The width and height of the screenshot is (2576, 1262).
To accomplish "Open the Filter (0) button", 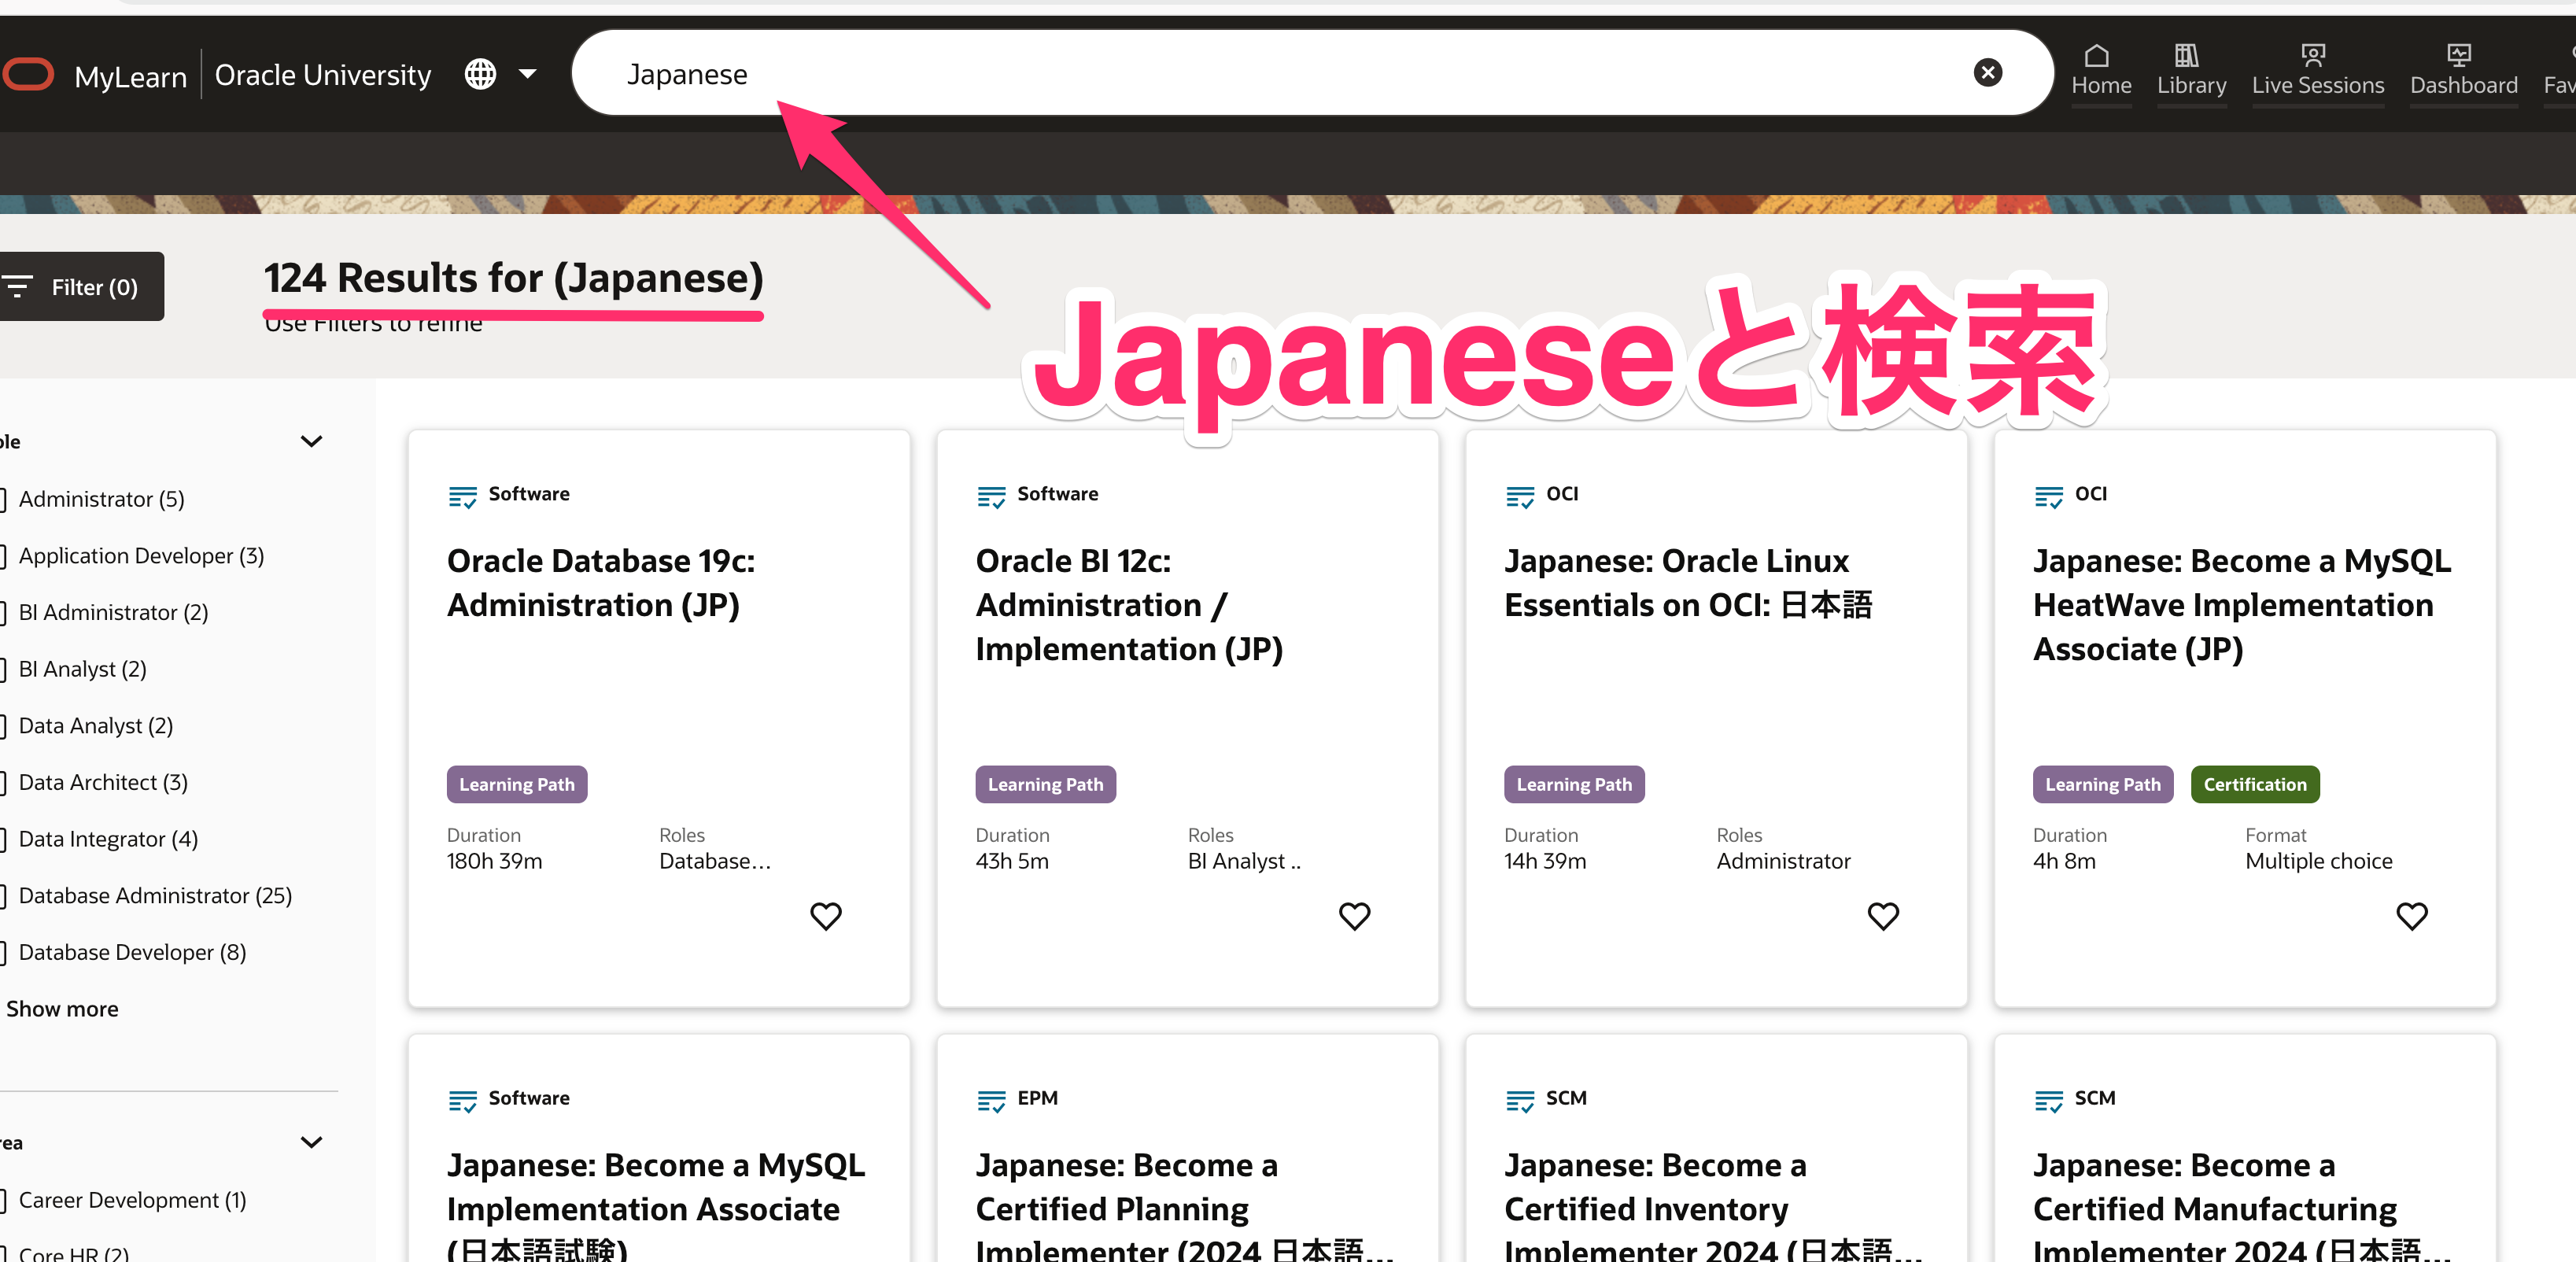I will click(80, 287).
